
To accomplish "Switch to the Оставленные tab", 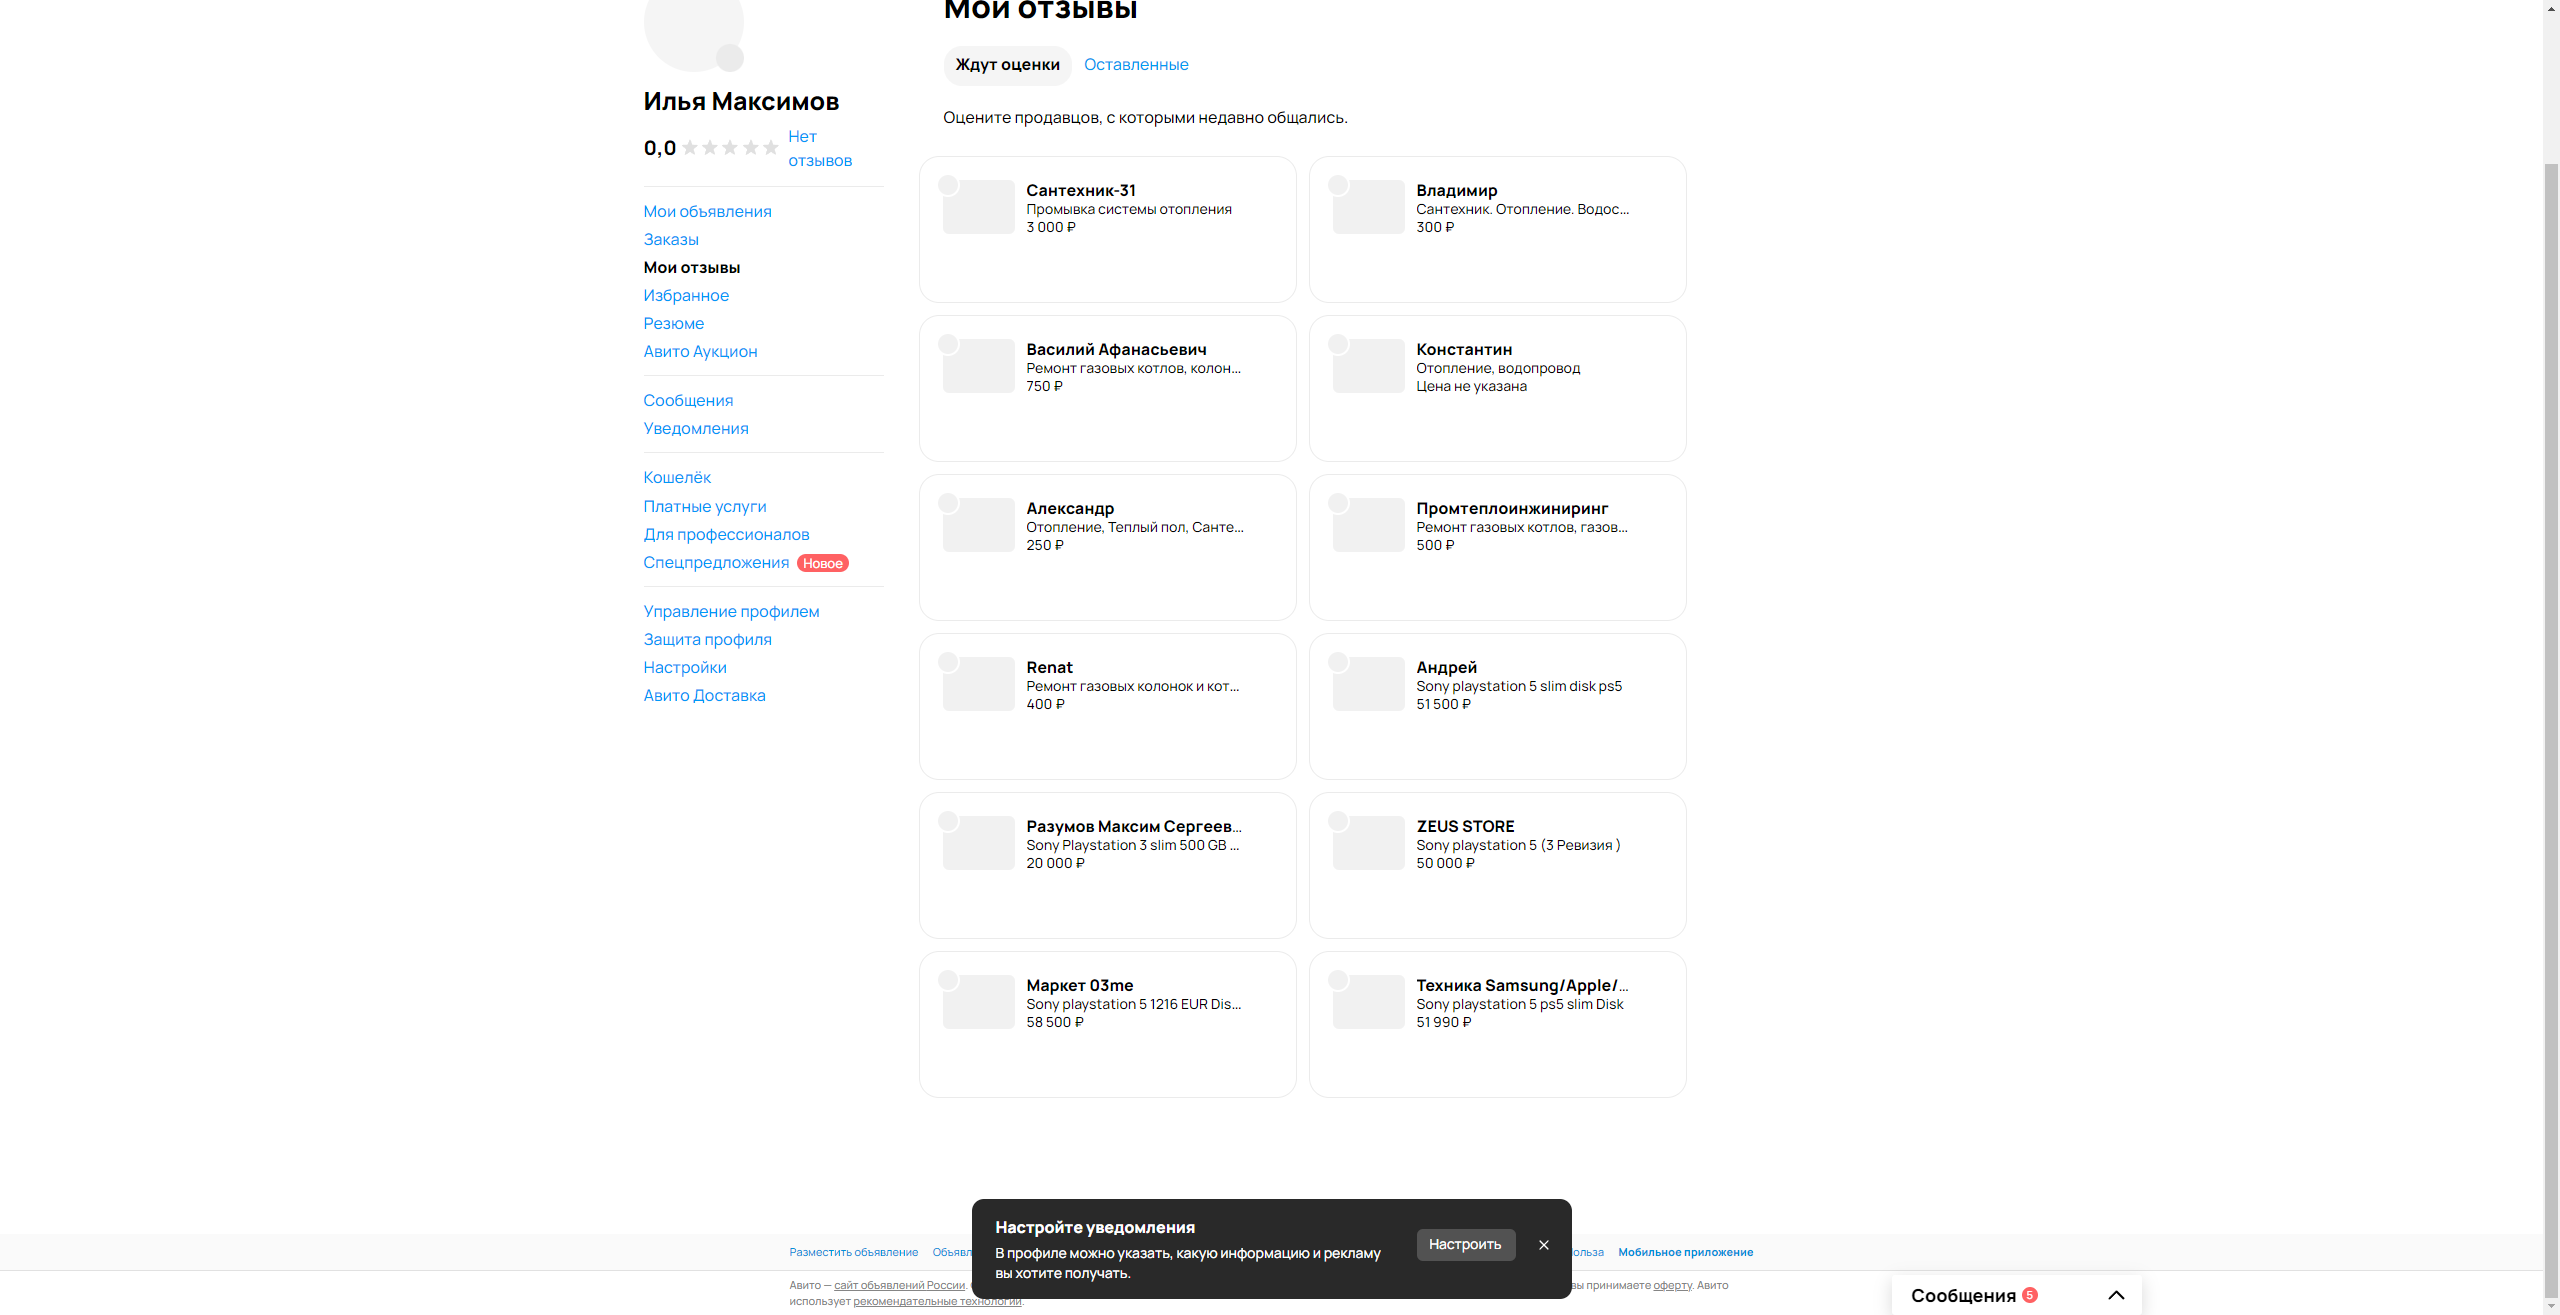I will tap(1136, 65).
